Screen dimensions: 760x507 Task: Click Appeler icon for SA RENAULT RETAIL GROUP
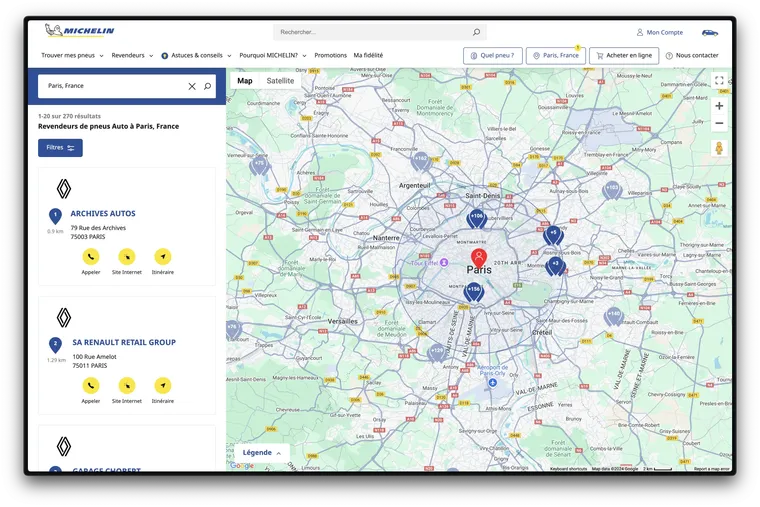coord(91,385)
